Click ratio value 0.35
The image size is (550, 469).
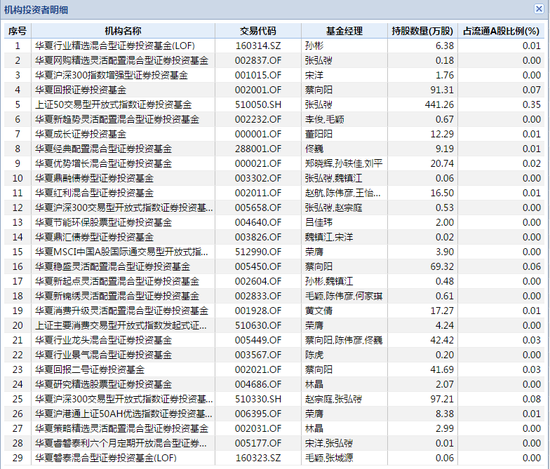click(x=531, y=105)
